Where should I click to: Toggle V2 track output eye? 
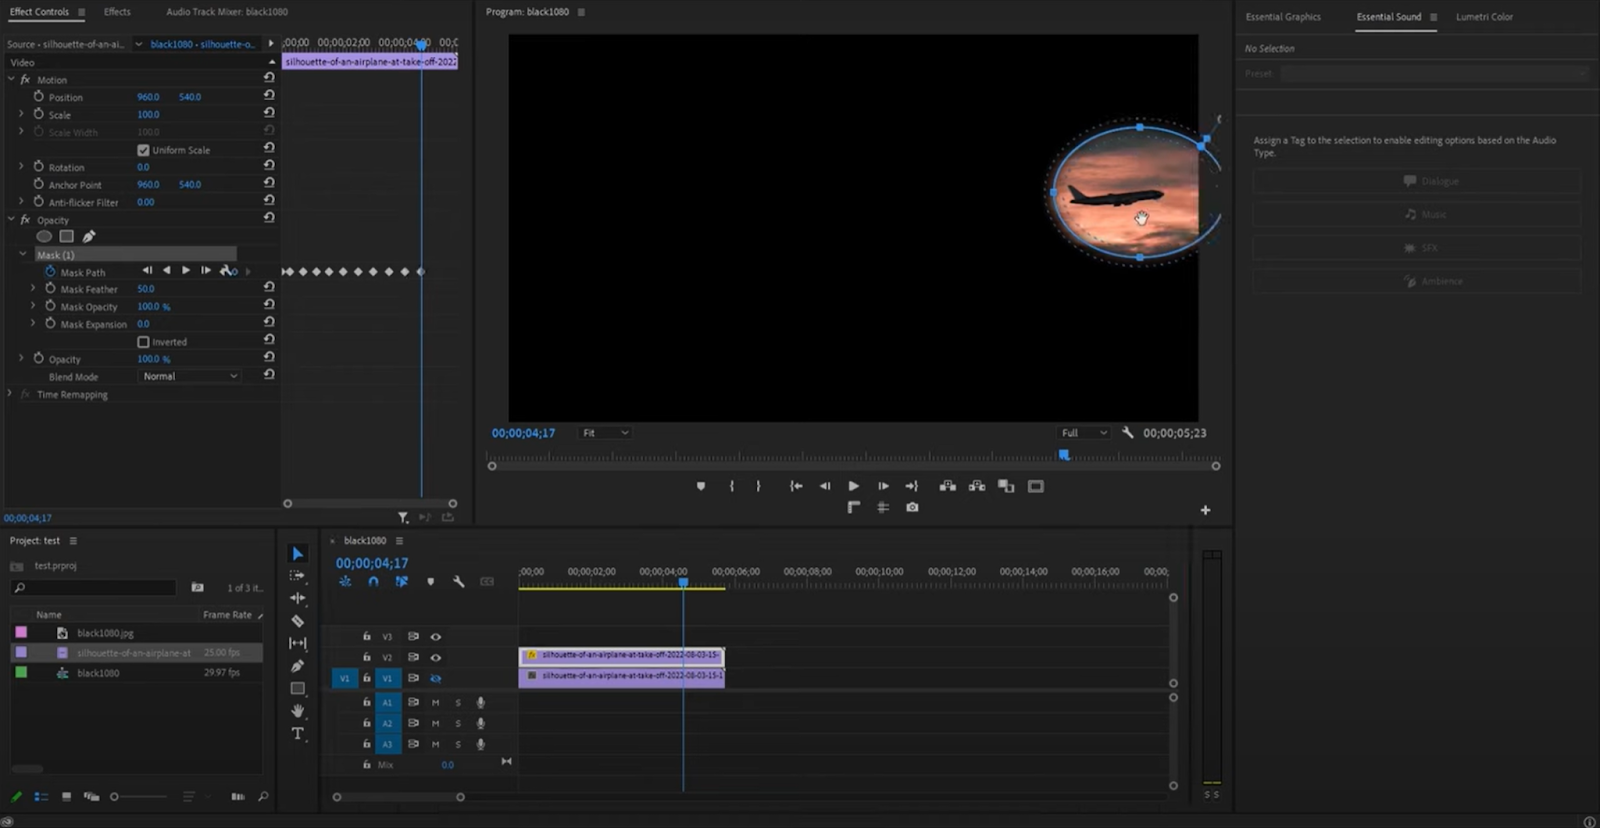436,657
